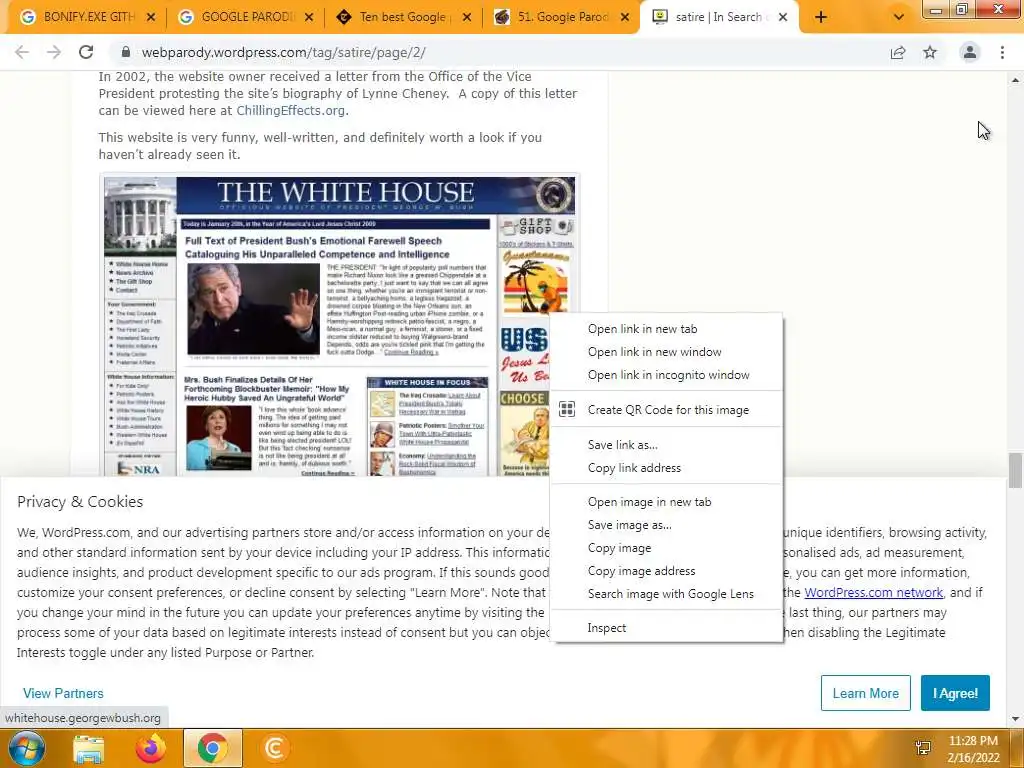
Task: Click the scrollbar down arrow
Action: tap(1015, 718)
